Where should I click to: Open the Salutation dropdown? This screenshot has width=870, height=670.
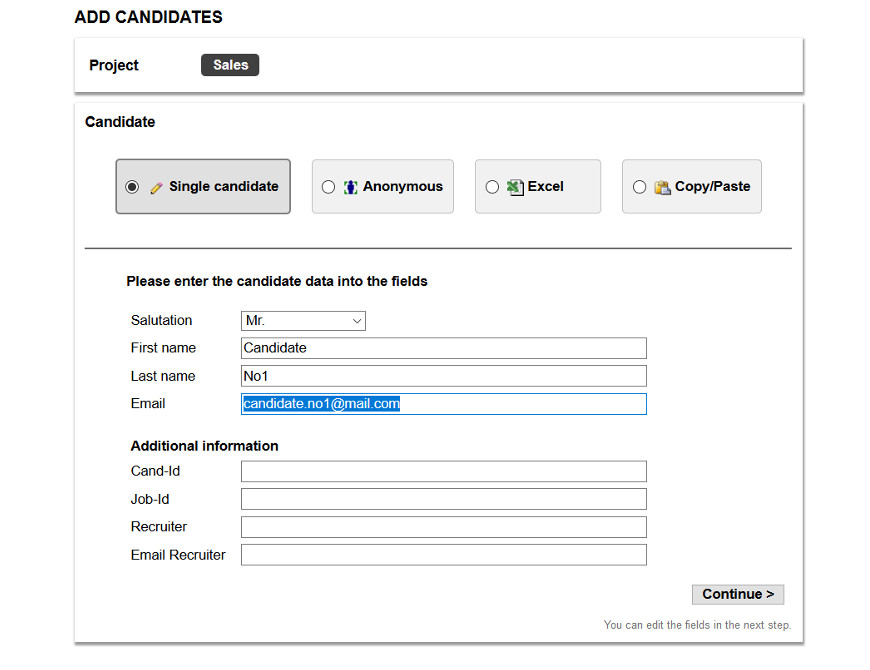pos(304,321)
